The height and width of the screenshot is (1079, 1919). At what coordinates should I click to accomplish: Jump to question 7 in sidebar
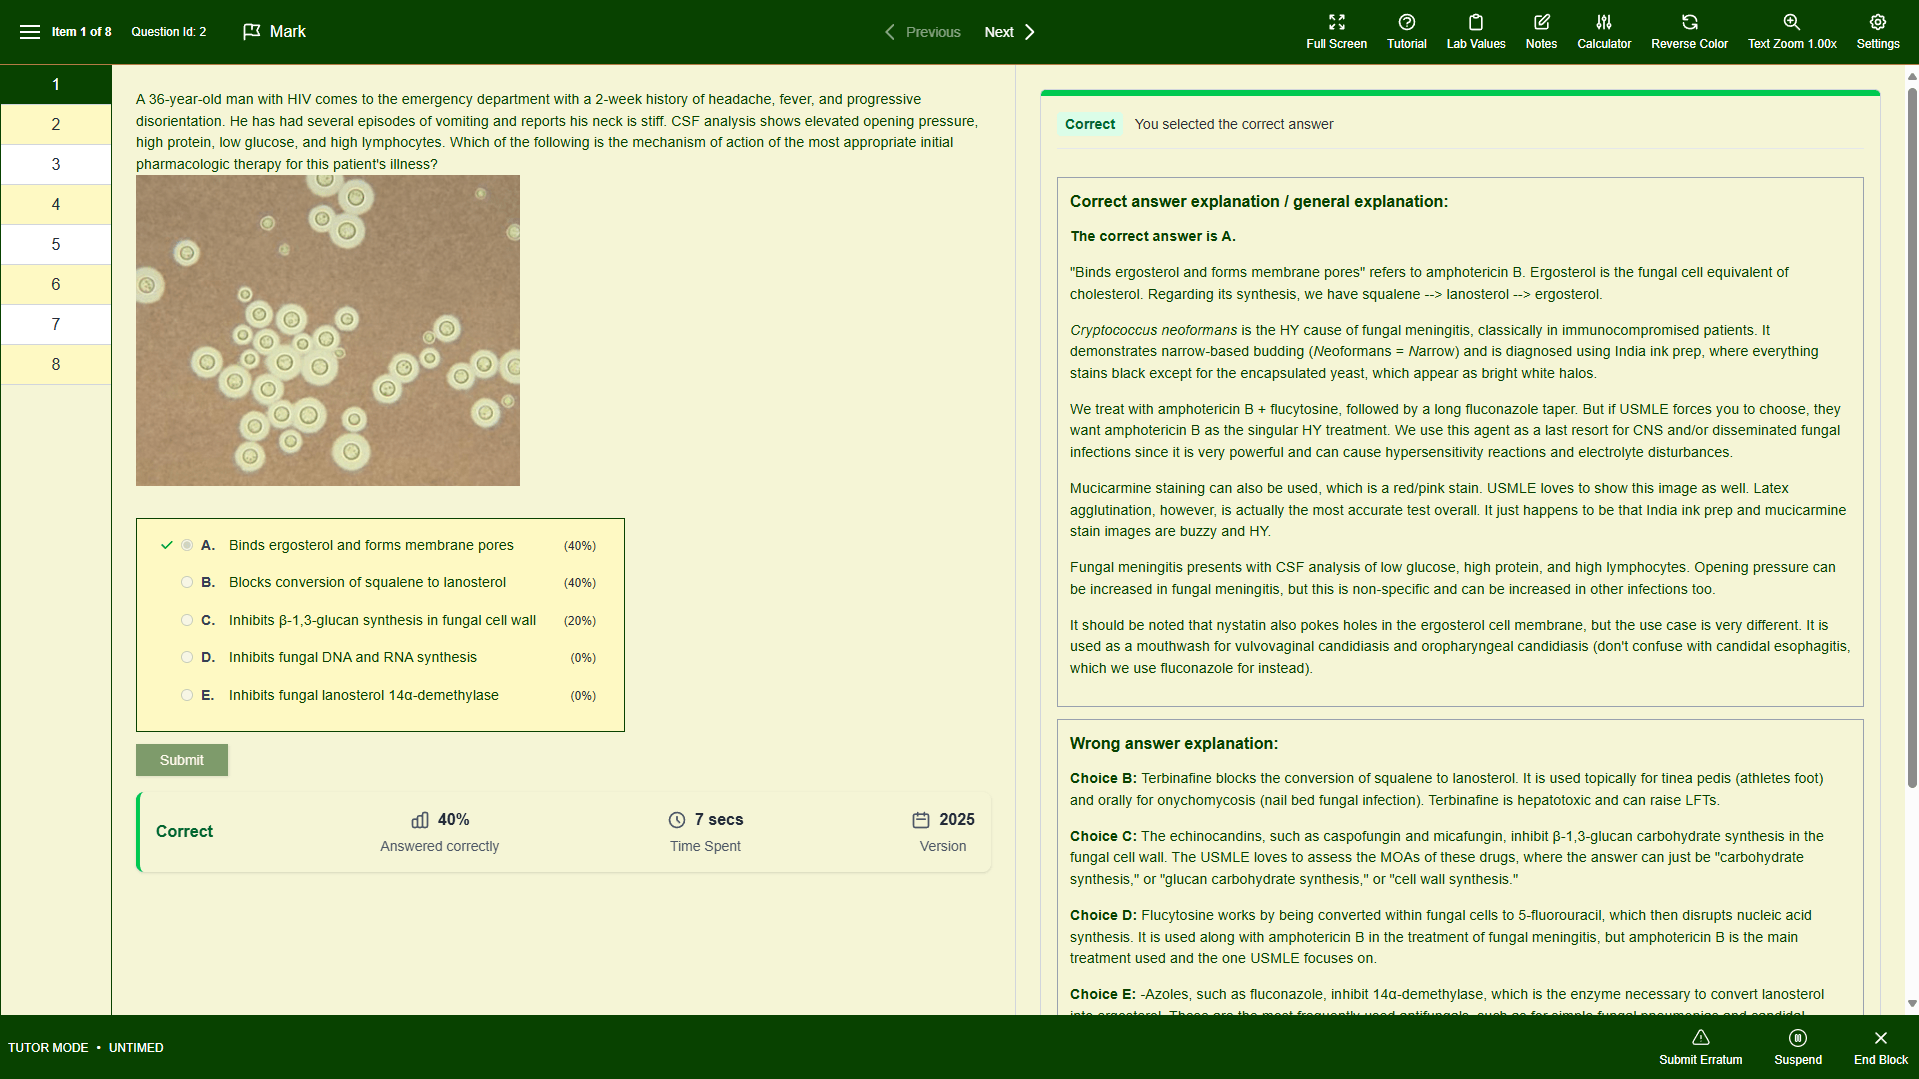click(56, 324)
